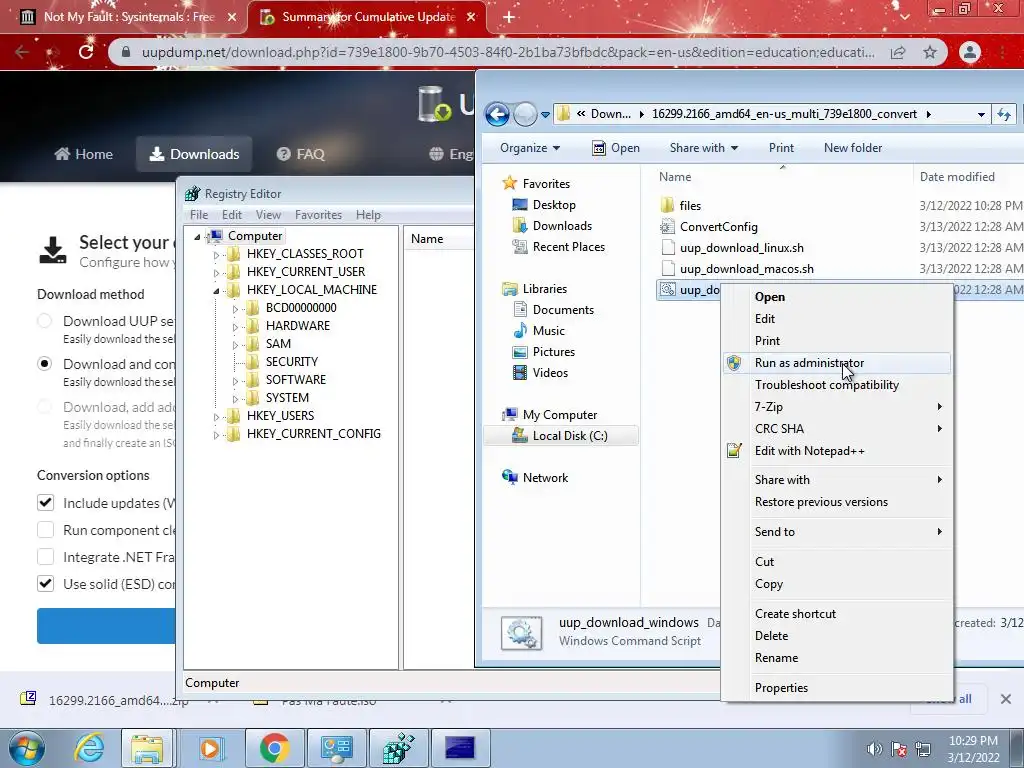Select the SECURITY registry key
The image size is (1024, 768).
[291, 362]
